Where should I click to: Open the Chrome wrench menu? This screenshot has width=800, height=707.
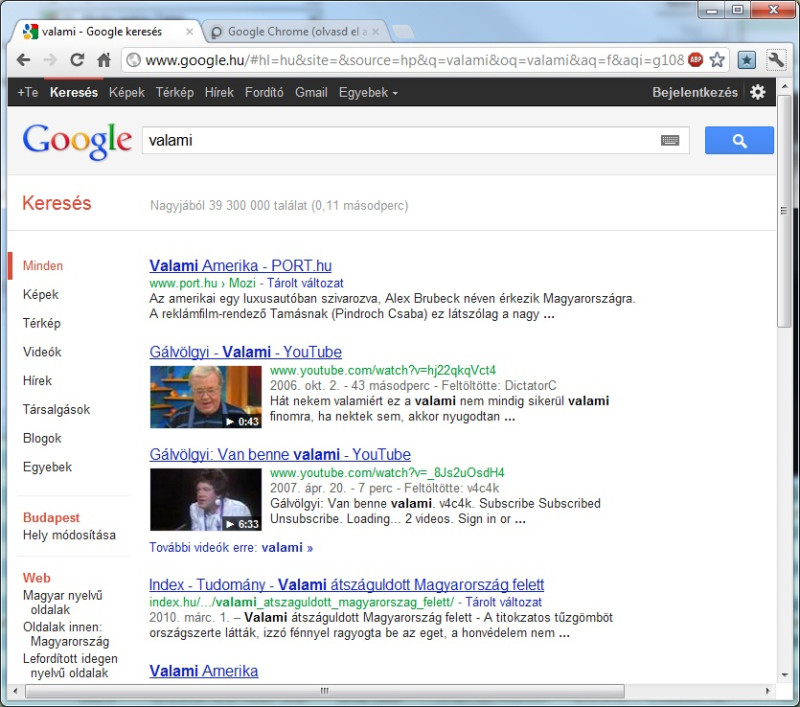[x=776, y=60]
